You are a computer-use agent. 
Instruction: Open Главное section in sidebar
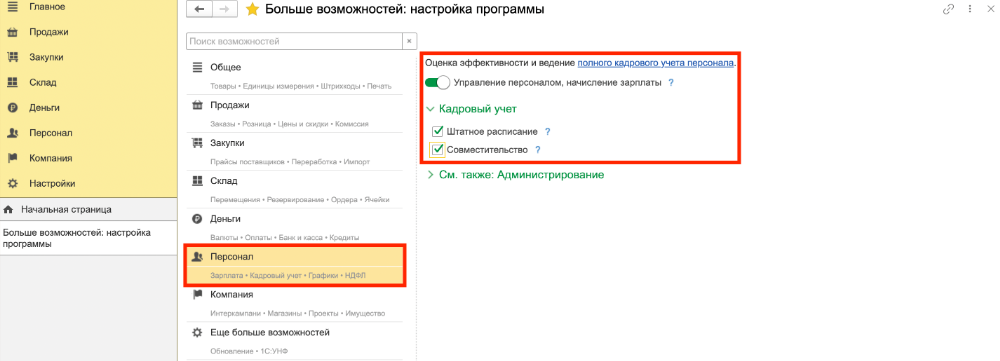click(x=47, y=6)
